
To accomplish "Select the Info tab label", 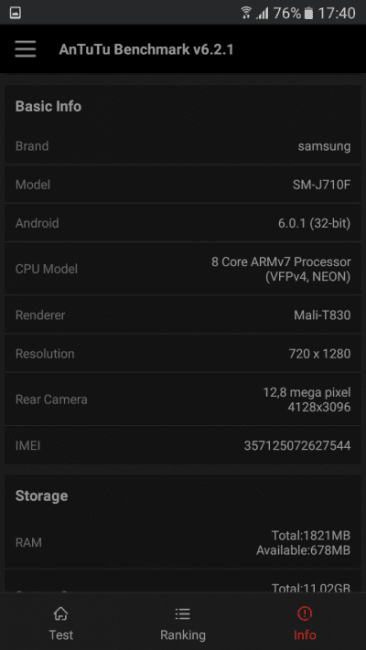I will click(305, 635).
